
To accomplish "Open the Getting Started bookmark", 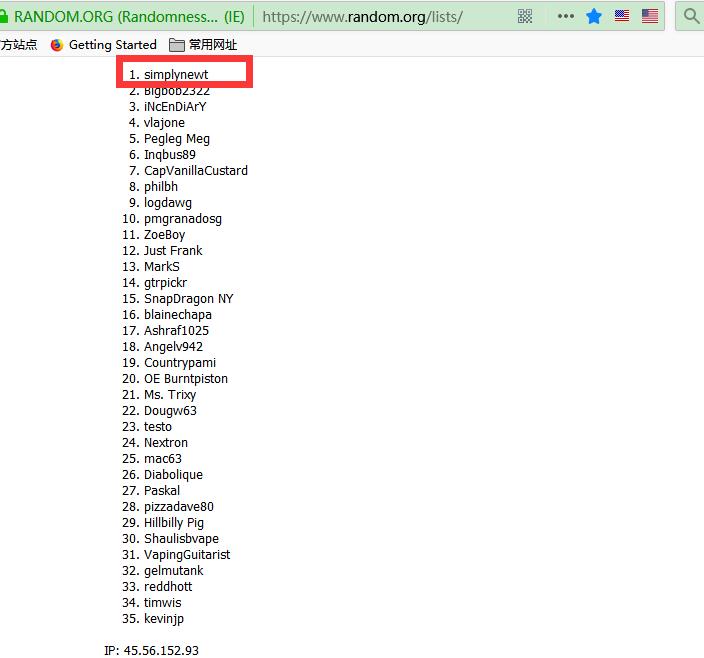I will (x=112, y=45).
